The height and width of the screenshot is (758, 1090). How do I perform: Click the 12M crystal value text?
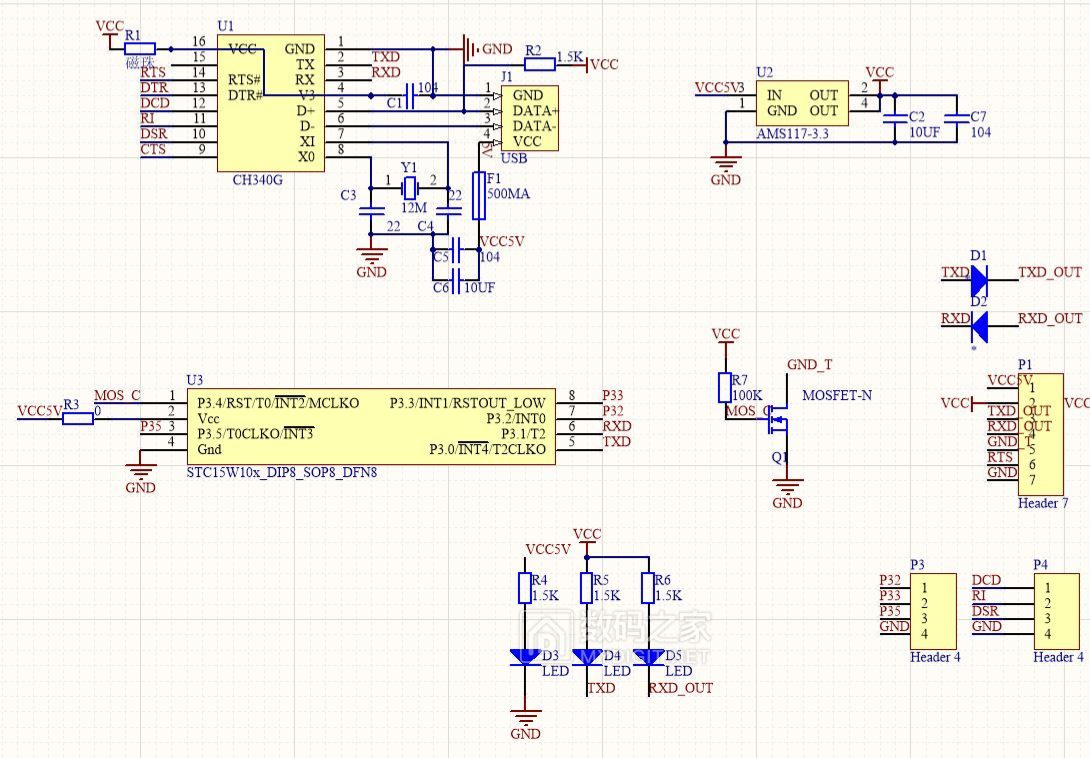click(x=414, y=208)
